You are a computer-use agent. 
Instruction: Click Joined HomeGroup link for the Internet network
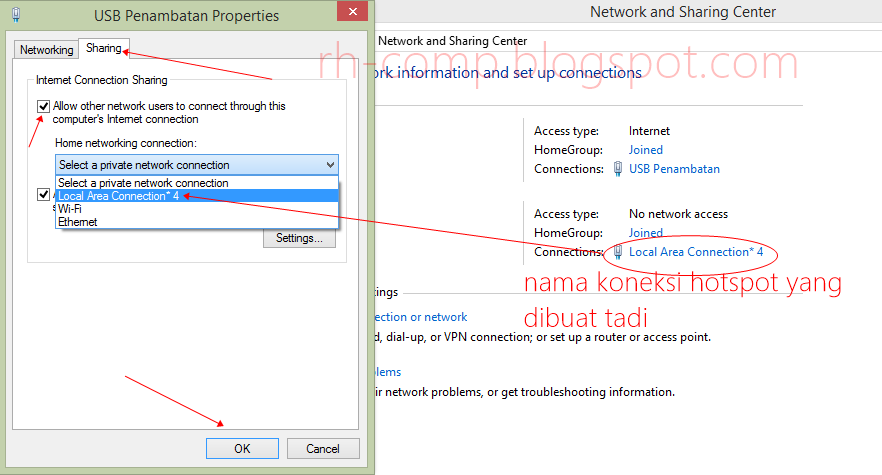tap(646, 150)
